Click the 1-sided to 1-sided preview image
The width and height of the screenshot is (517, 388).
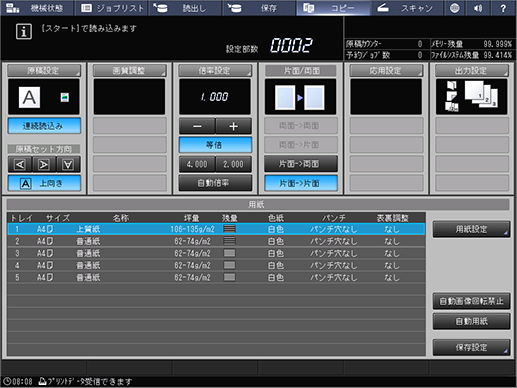[300, 97]
